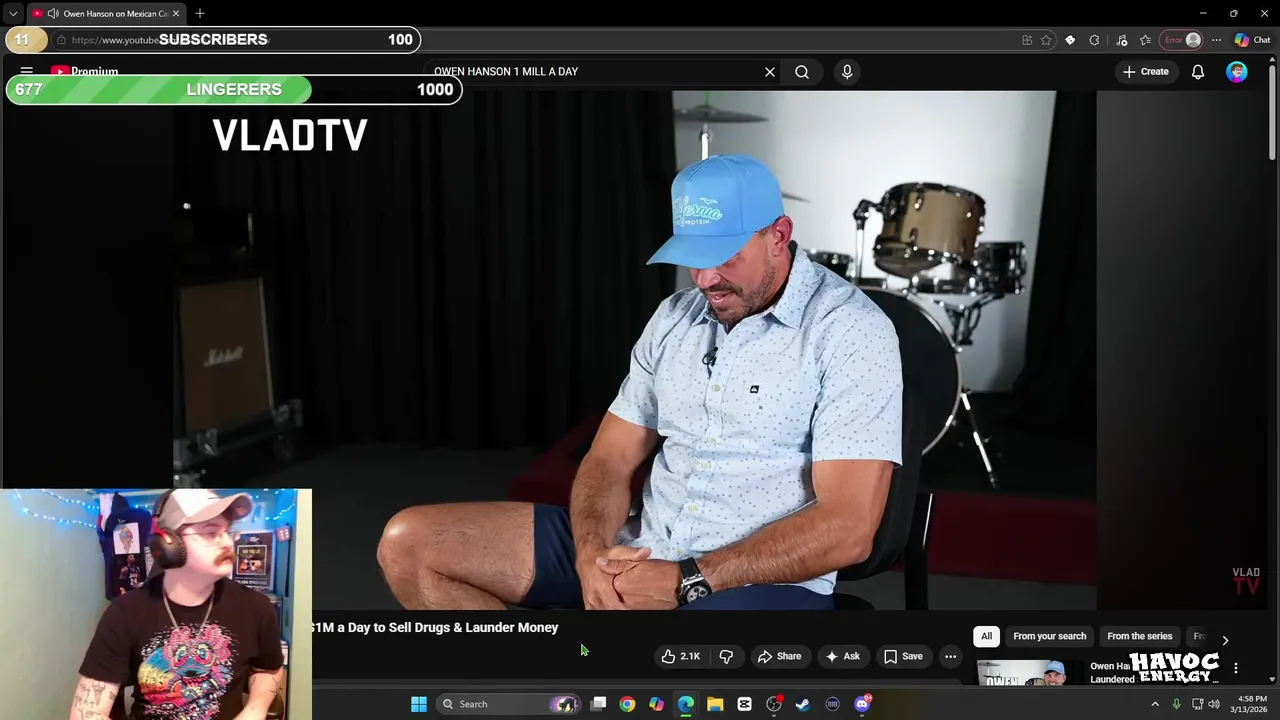Open the round purple taskbar app

pyautogui.click(x=832, y=704)
